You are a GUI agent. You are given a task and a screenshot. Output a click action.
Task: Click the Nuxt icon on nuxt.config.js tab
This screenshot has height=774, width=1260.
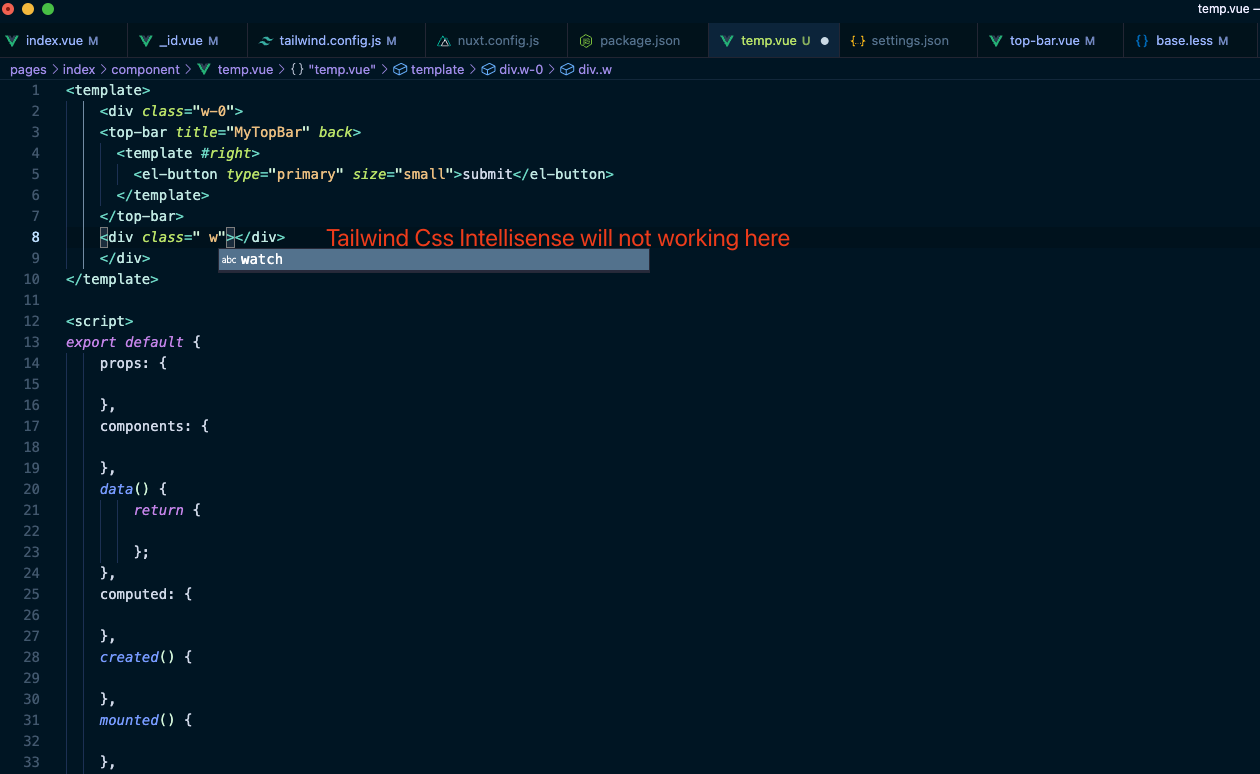[445, 40]
